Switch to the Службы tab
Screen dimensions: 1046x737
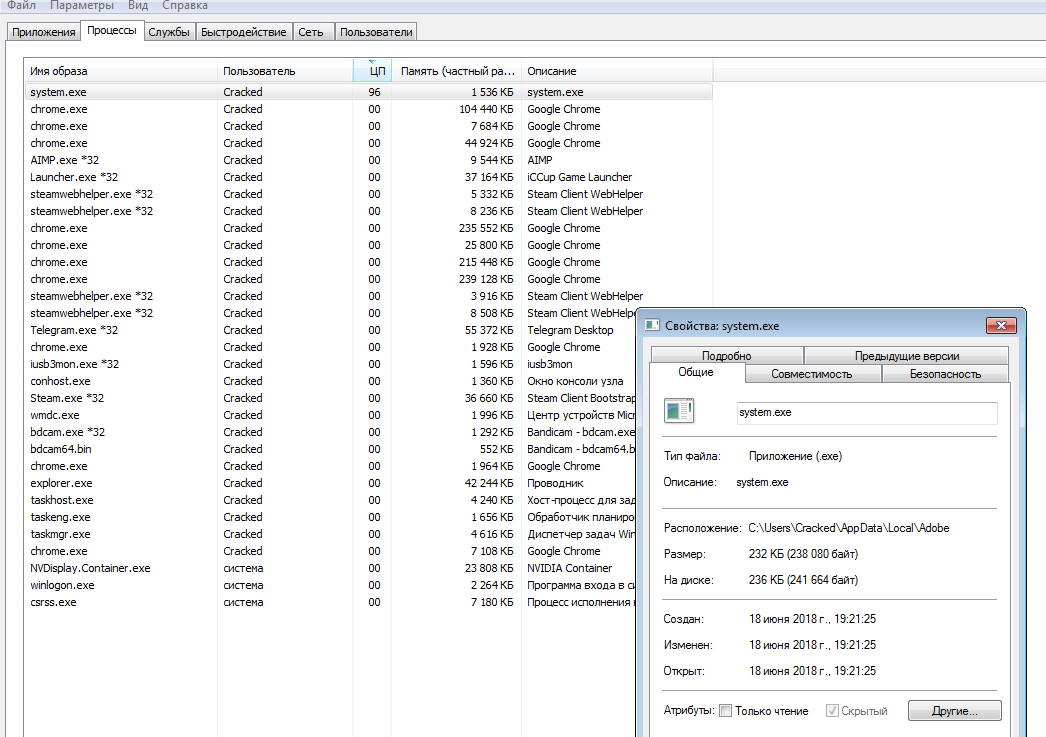point(169,32)
